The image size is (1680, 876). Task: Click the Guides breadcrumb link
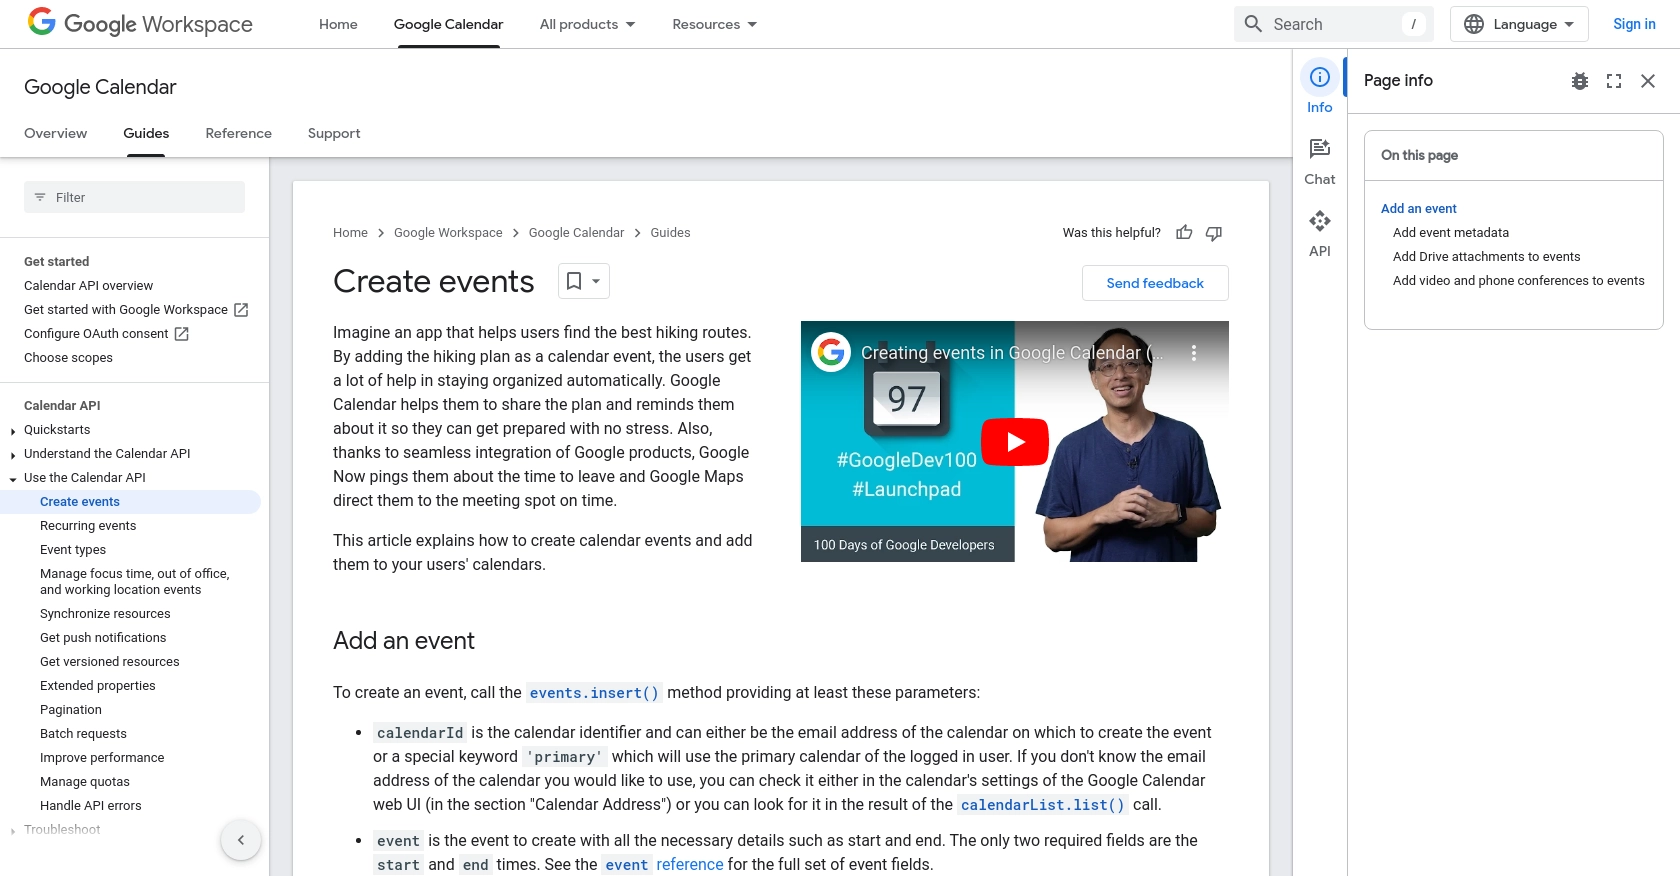(670, 233)
